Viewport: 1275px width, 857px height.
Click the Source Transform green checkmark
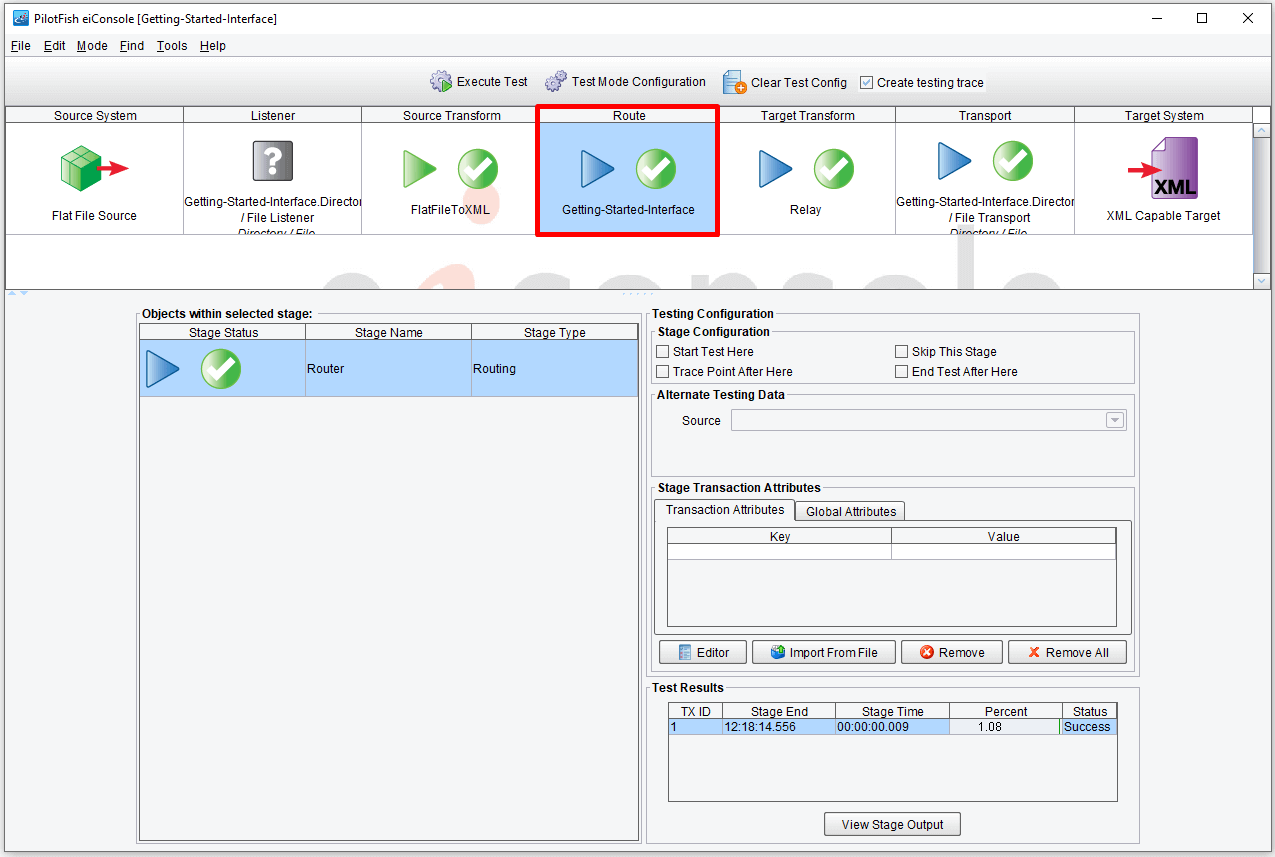click(x=478, y=169)
